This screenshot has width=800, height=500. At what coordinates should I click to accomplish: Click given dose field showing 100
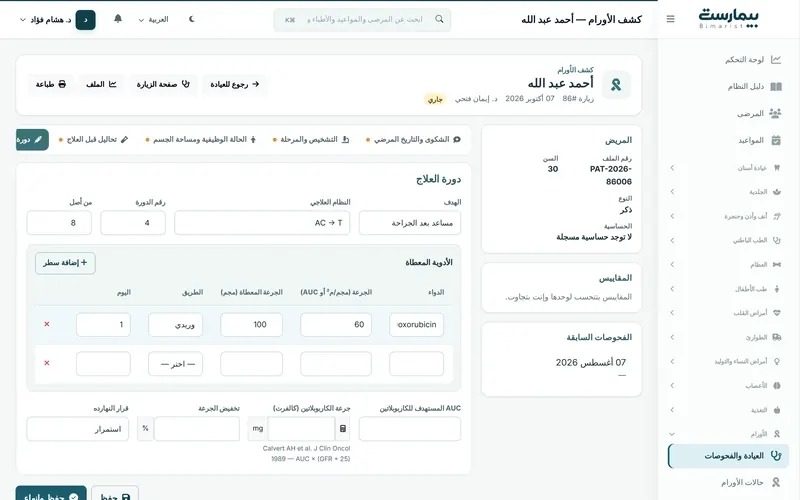[x=252, y=324]
